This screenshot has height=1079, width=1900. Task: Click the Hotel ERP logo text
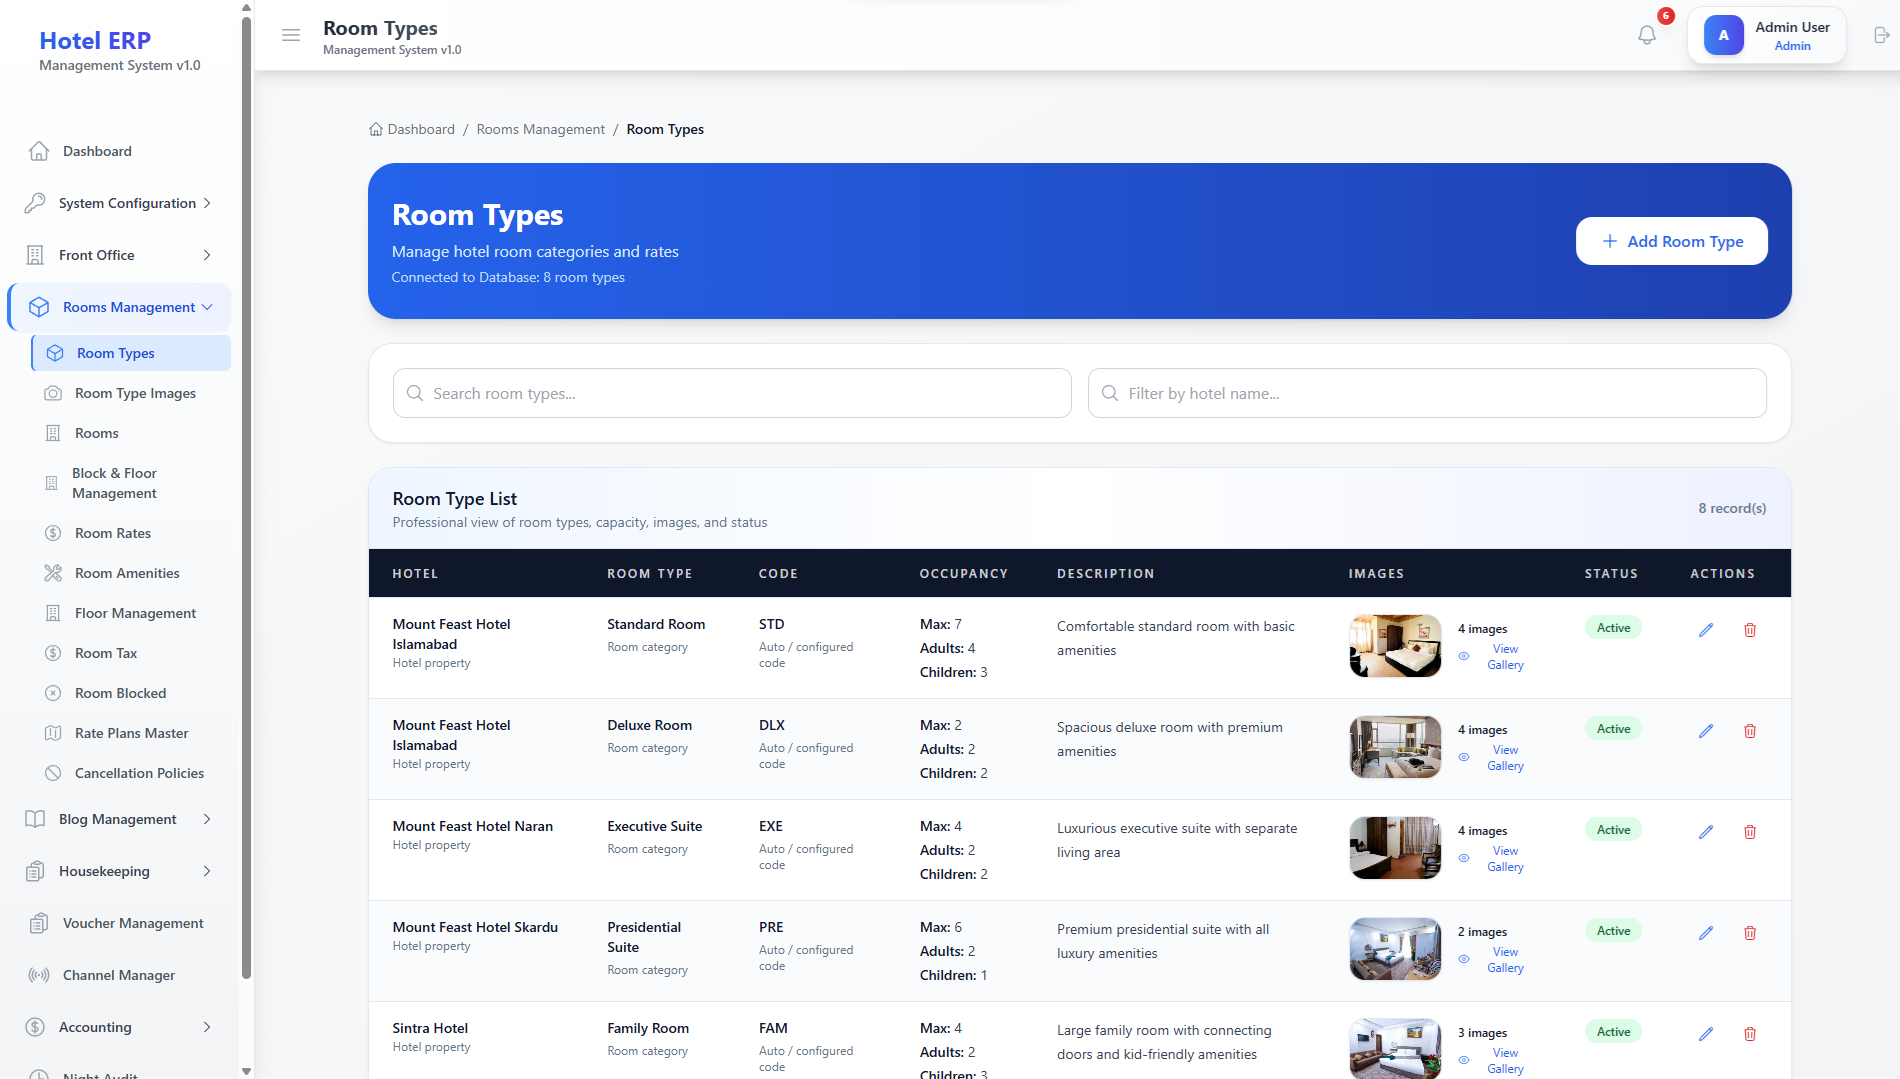(x=95, y=41)
